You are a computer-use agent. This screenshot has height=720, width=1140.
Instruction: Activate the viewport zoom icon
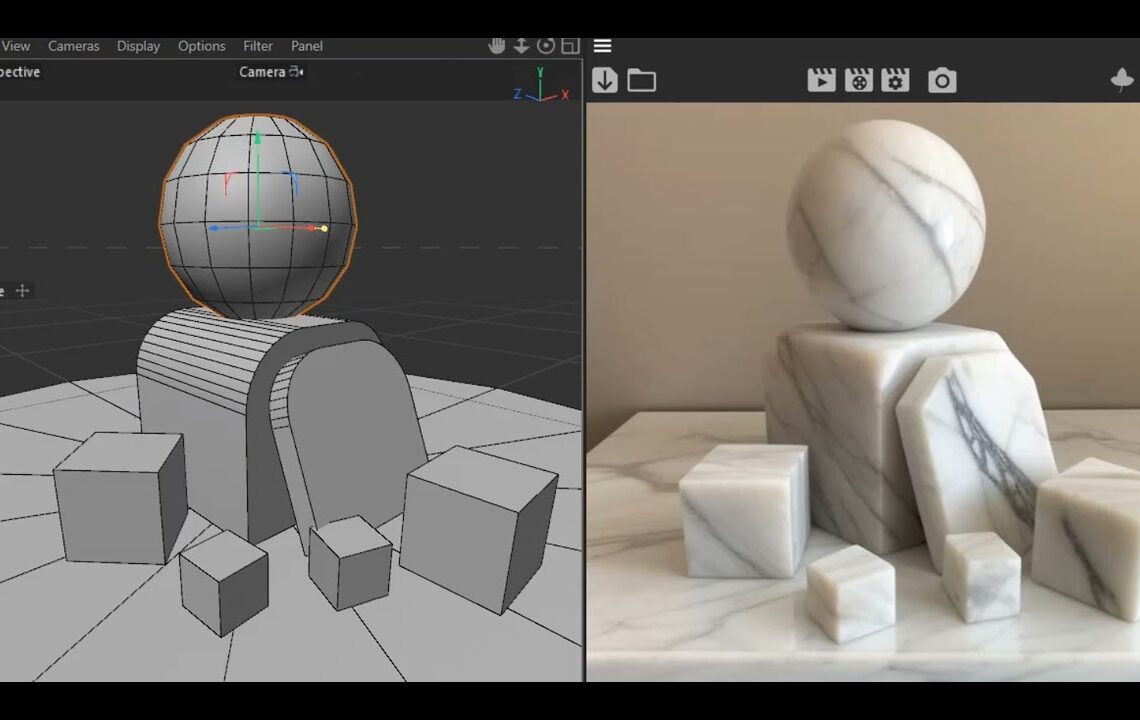click(x=521, y=45)
